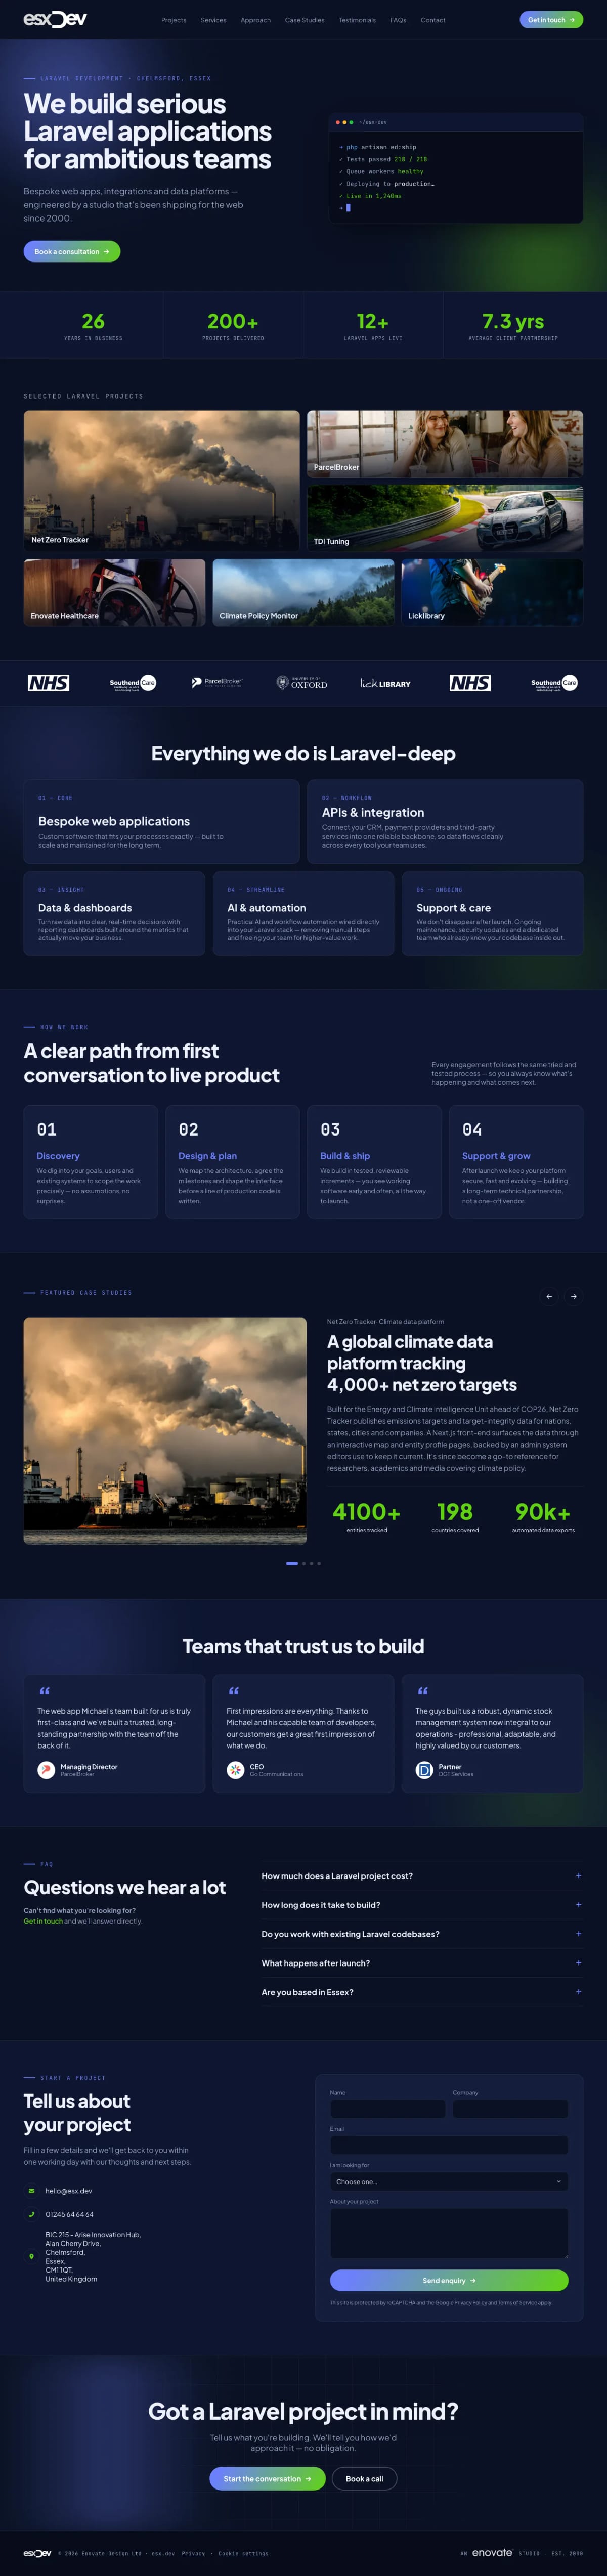Click the AI & automation card
The height and width of the screenshot is (2576, 607).
pyautogui.click(x=303, y=914)
